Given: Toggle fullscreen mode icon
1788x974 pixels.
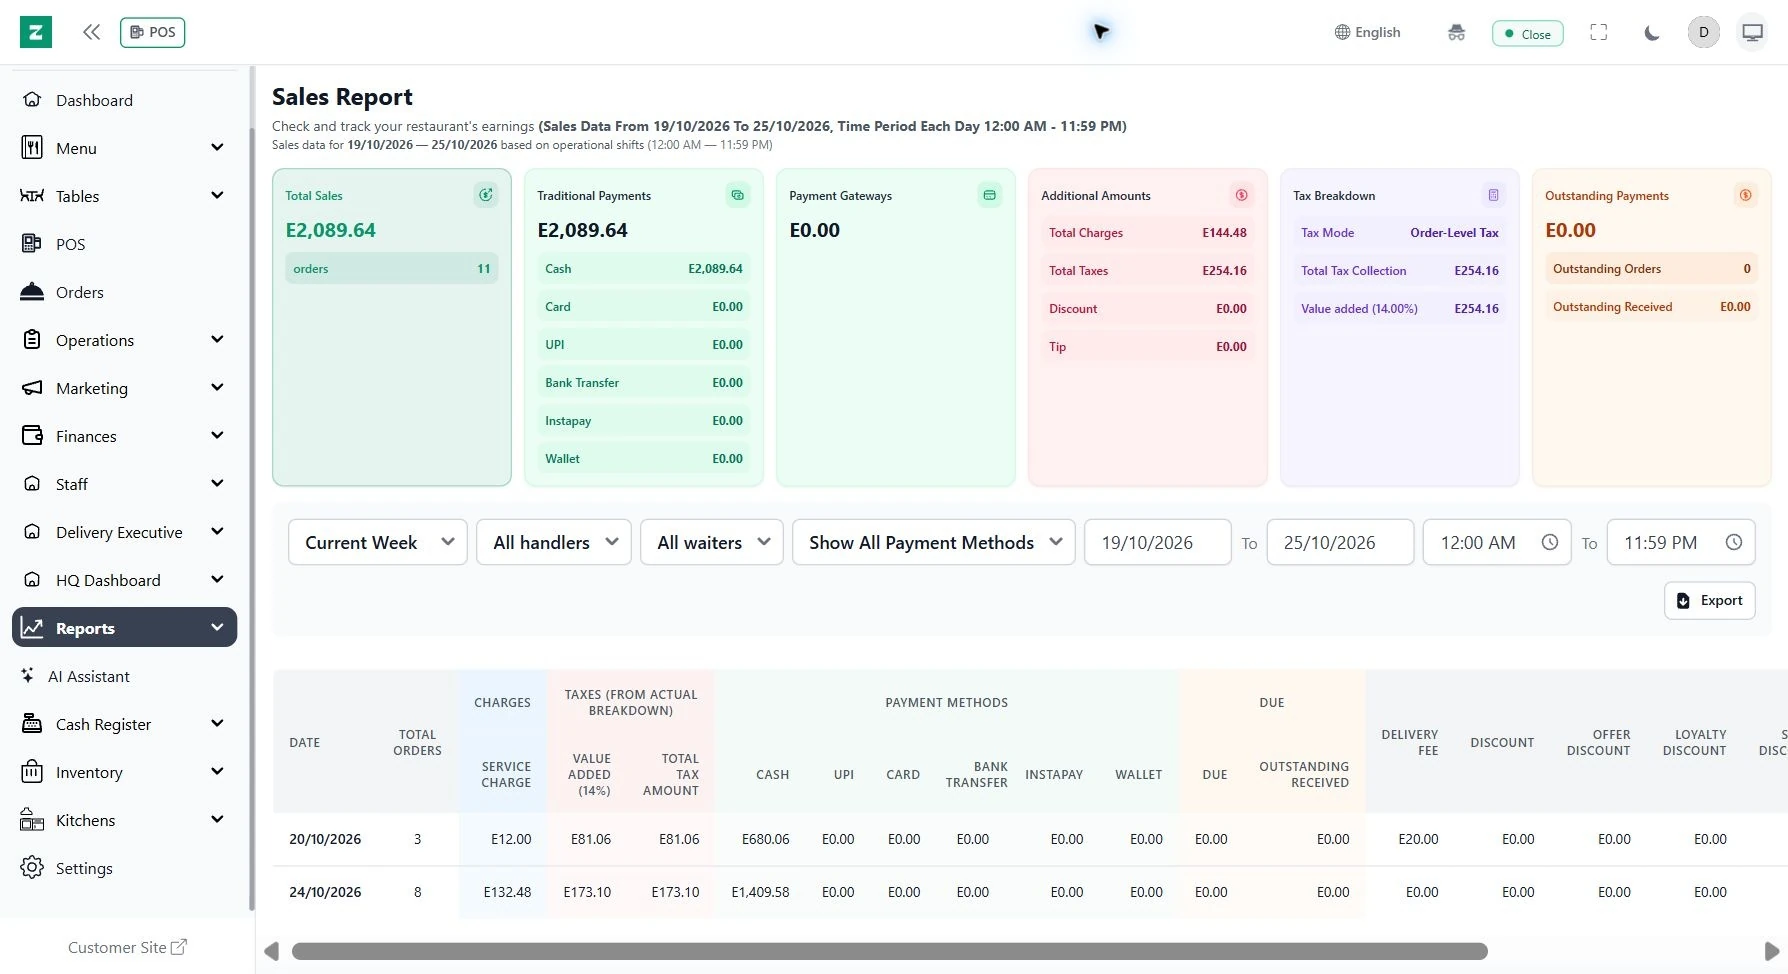Looking at the screenshot, I should click(1599, 32).
